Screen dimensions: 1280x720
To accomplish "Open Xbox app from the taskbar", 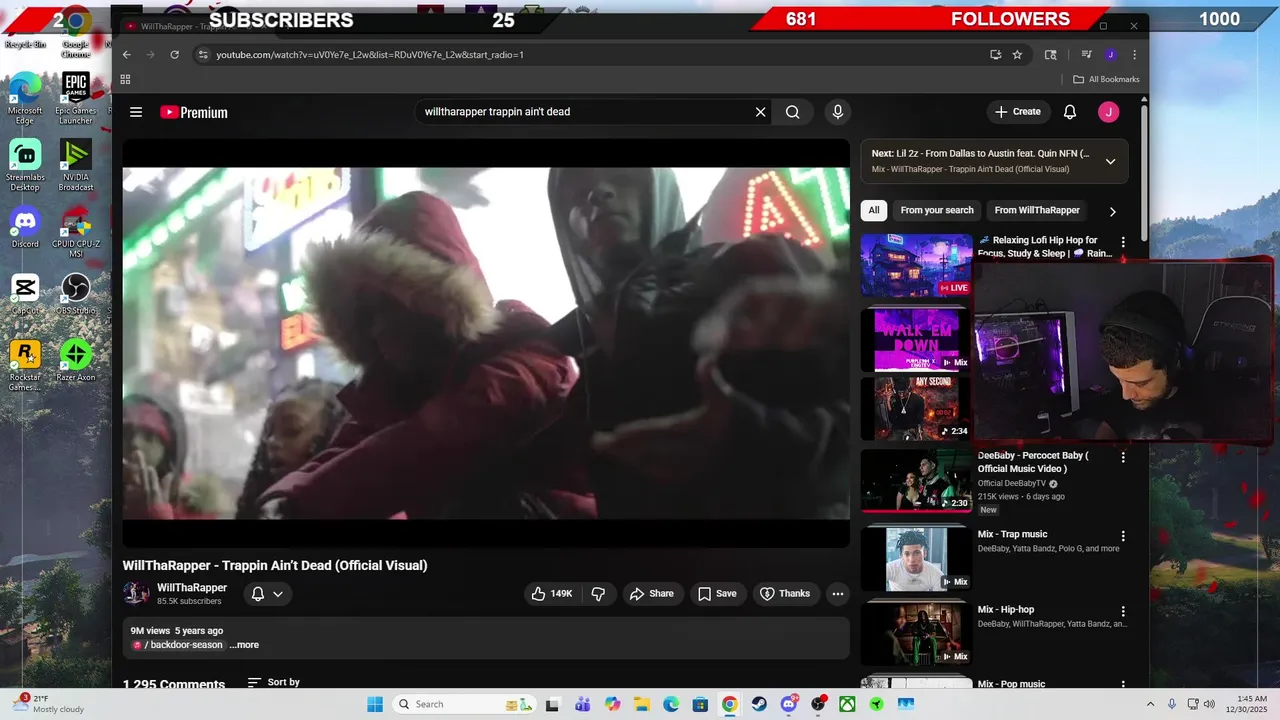I will (x=847, y=704).
